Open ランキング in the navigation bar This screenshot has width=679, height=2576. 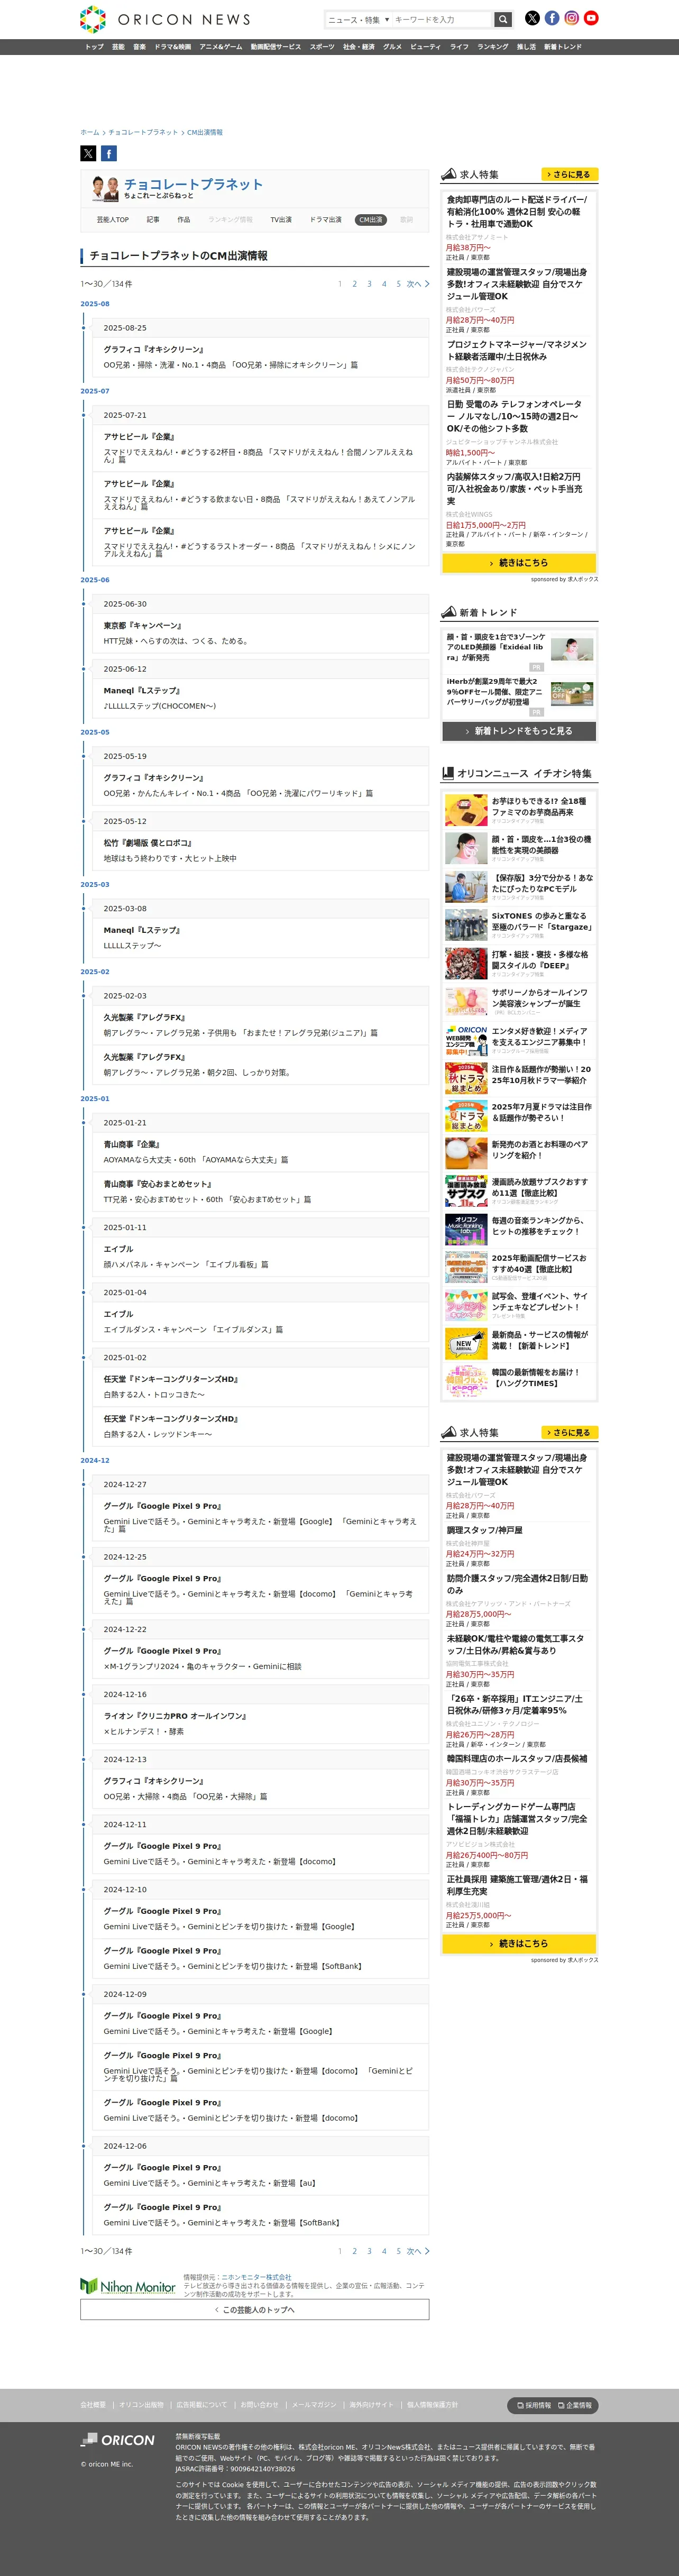click(x=492, y=47)
